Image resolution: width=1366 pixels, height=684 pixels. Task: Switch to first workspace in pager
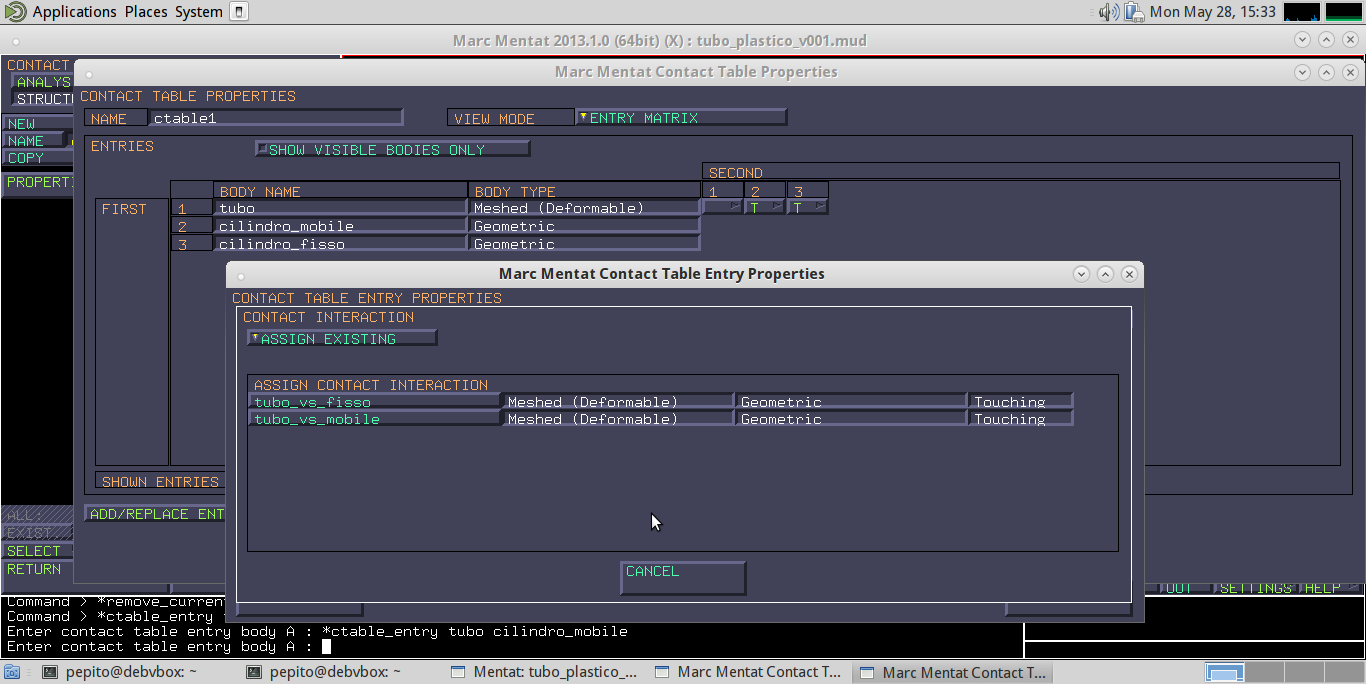[1224, 673]
